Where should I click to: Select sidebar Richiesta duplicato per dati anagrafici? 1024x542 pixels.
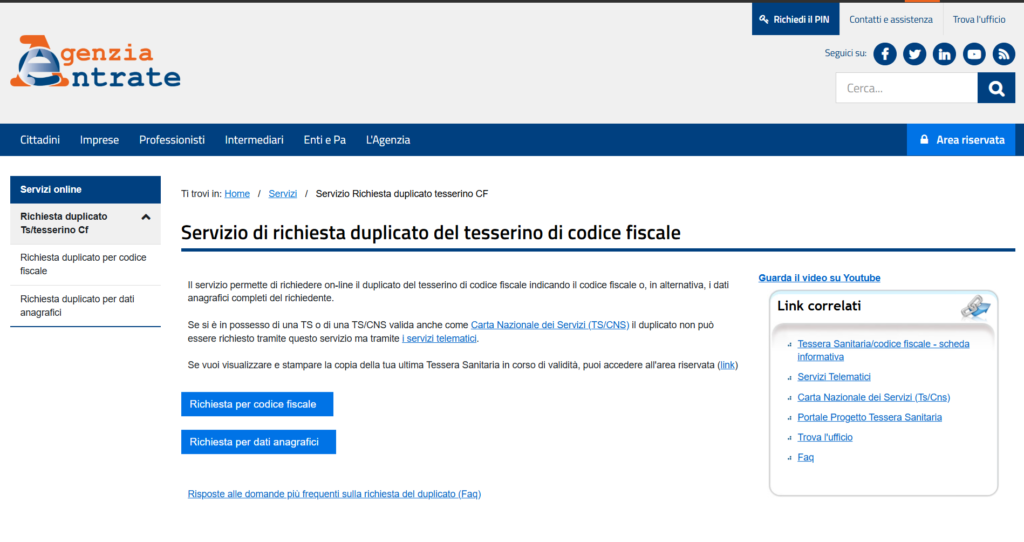click(85, 306)
